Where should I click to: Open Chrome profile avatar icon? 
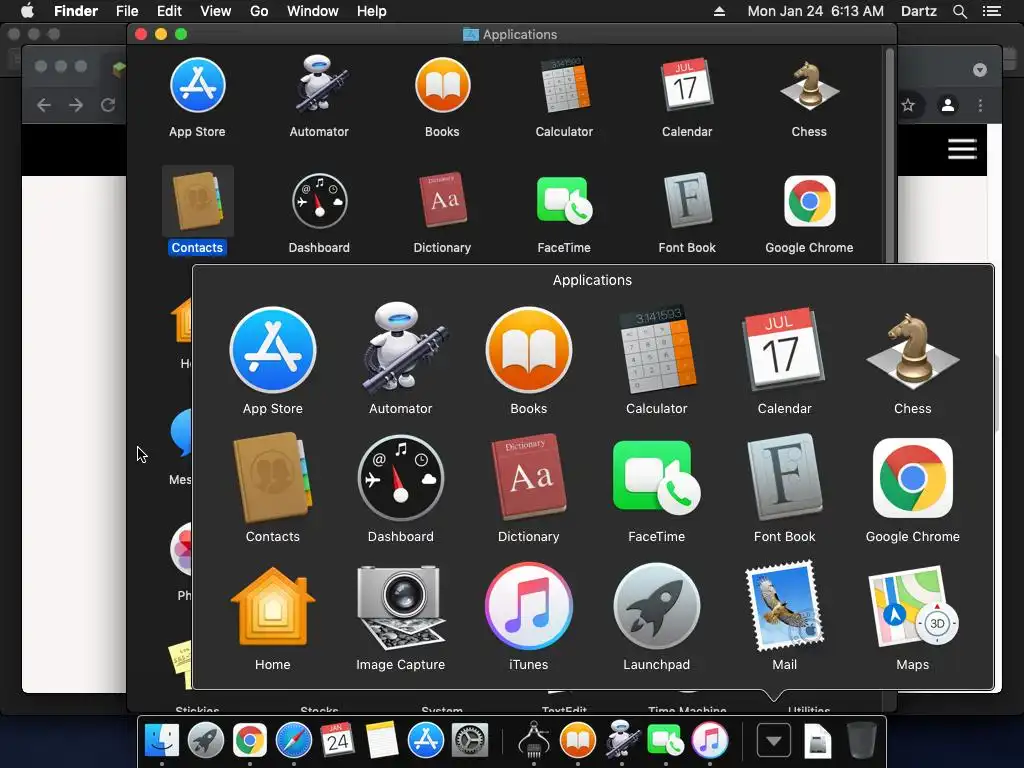pos(948,105)
